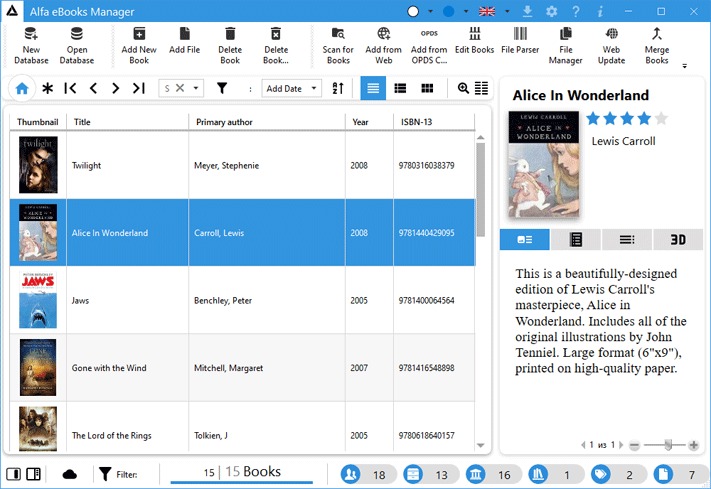This screenshot has height=489, width=711.
Task: Open Add from Web
Action: point(384,46)
